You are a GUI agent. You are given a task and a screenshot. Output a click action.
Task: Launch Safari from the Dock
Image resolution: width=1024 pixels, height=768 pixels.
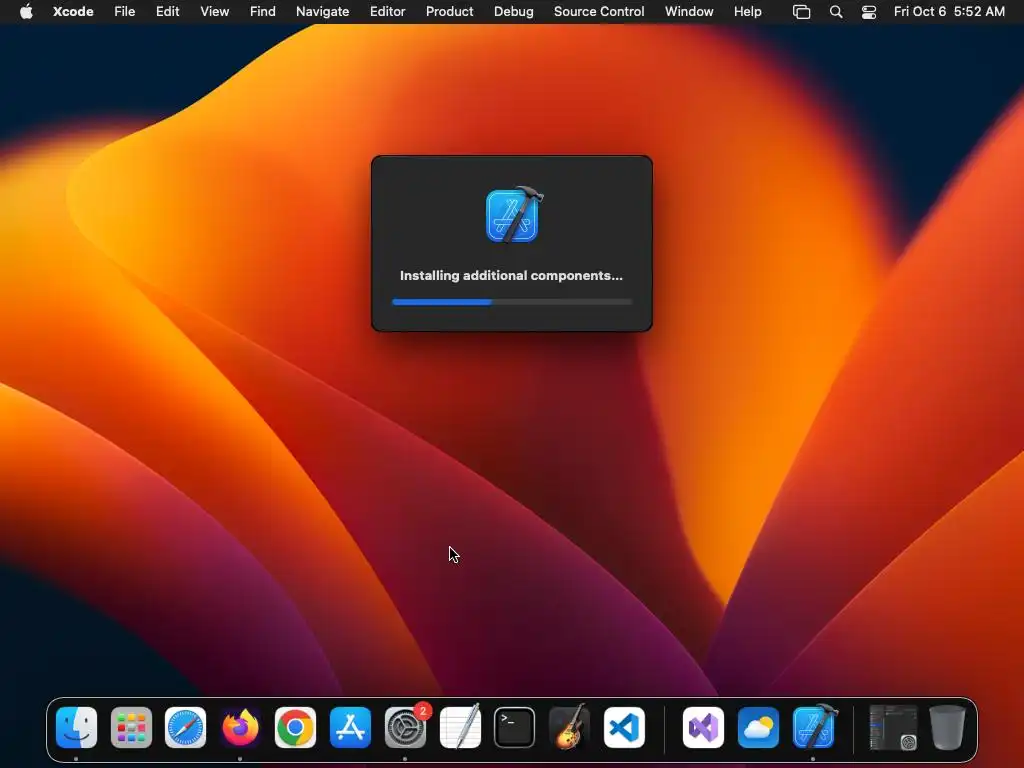(x=185, y=728)
